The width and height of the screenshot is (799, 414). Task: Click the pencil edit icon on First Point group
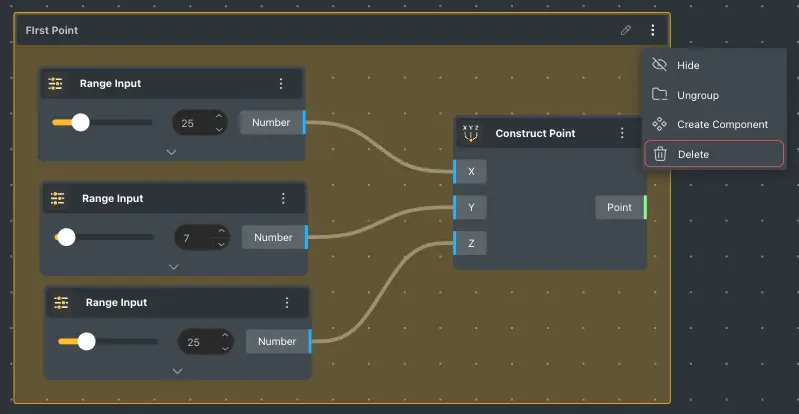[x=626, y=30]
